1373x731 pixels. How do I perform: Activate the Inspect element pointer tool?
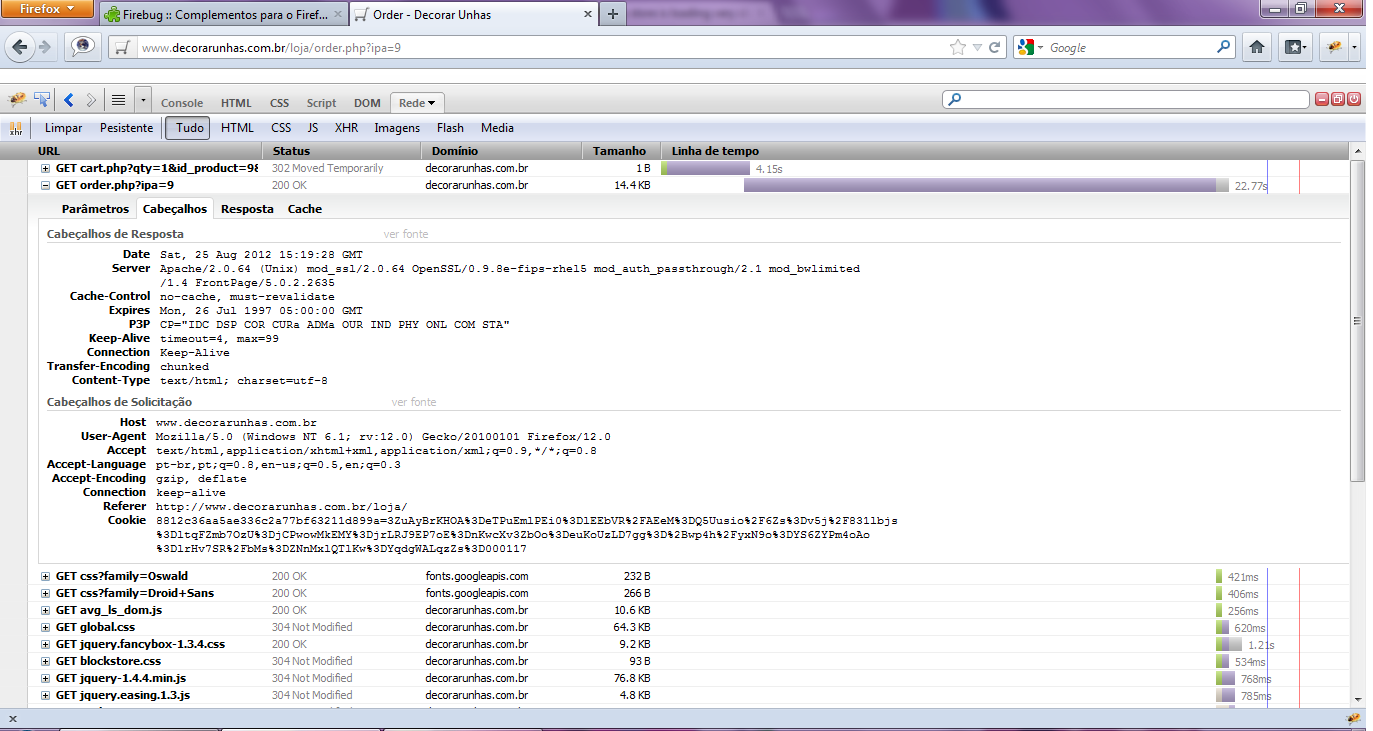pyautogui.click(x=42, y=100)
